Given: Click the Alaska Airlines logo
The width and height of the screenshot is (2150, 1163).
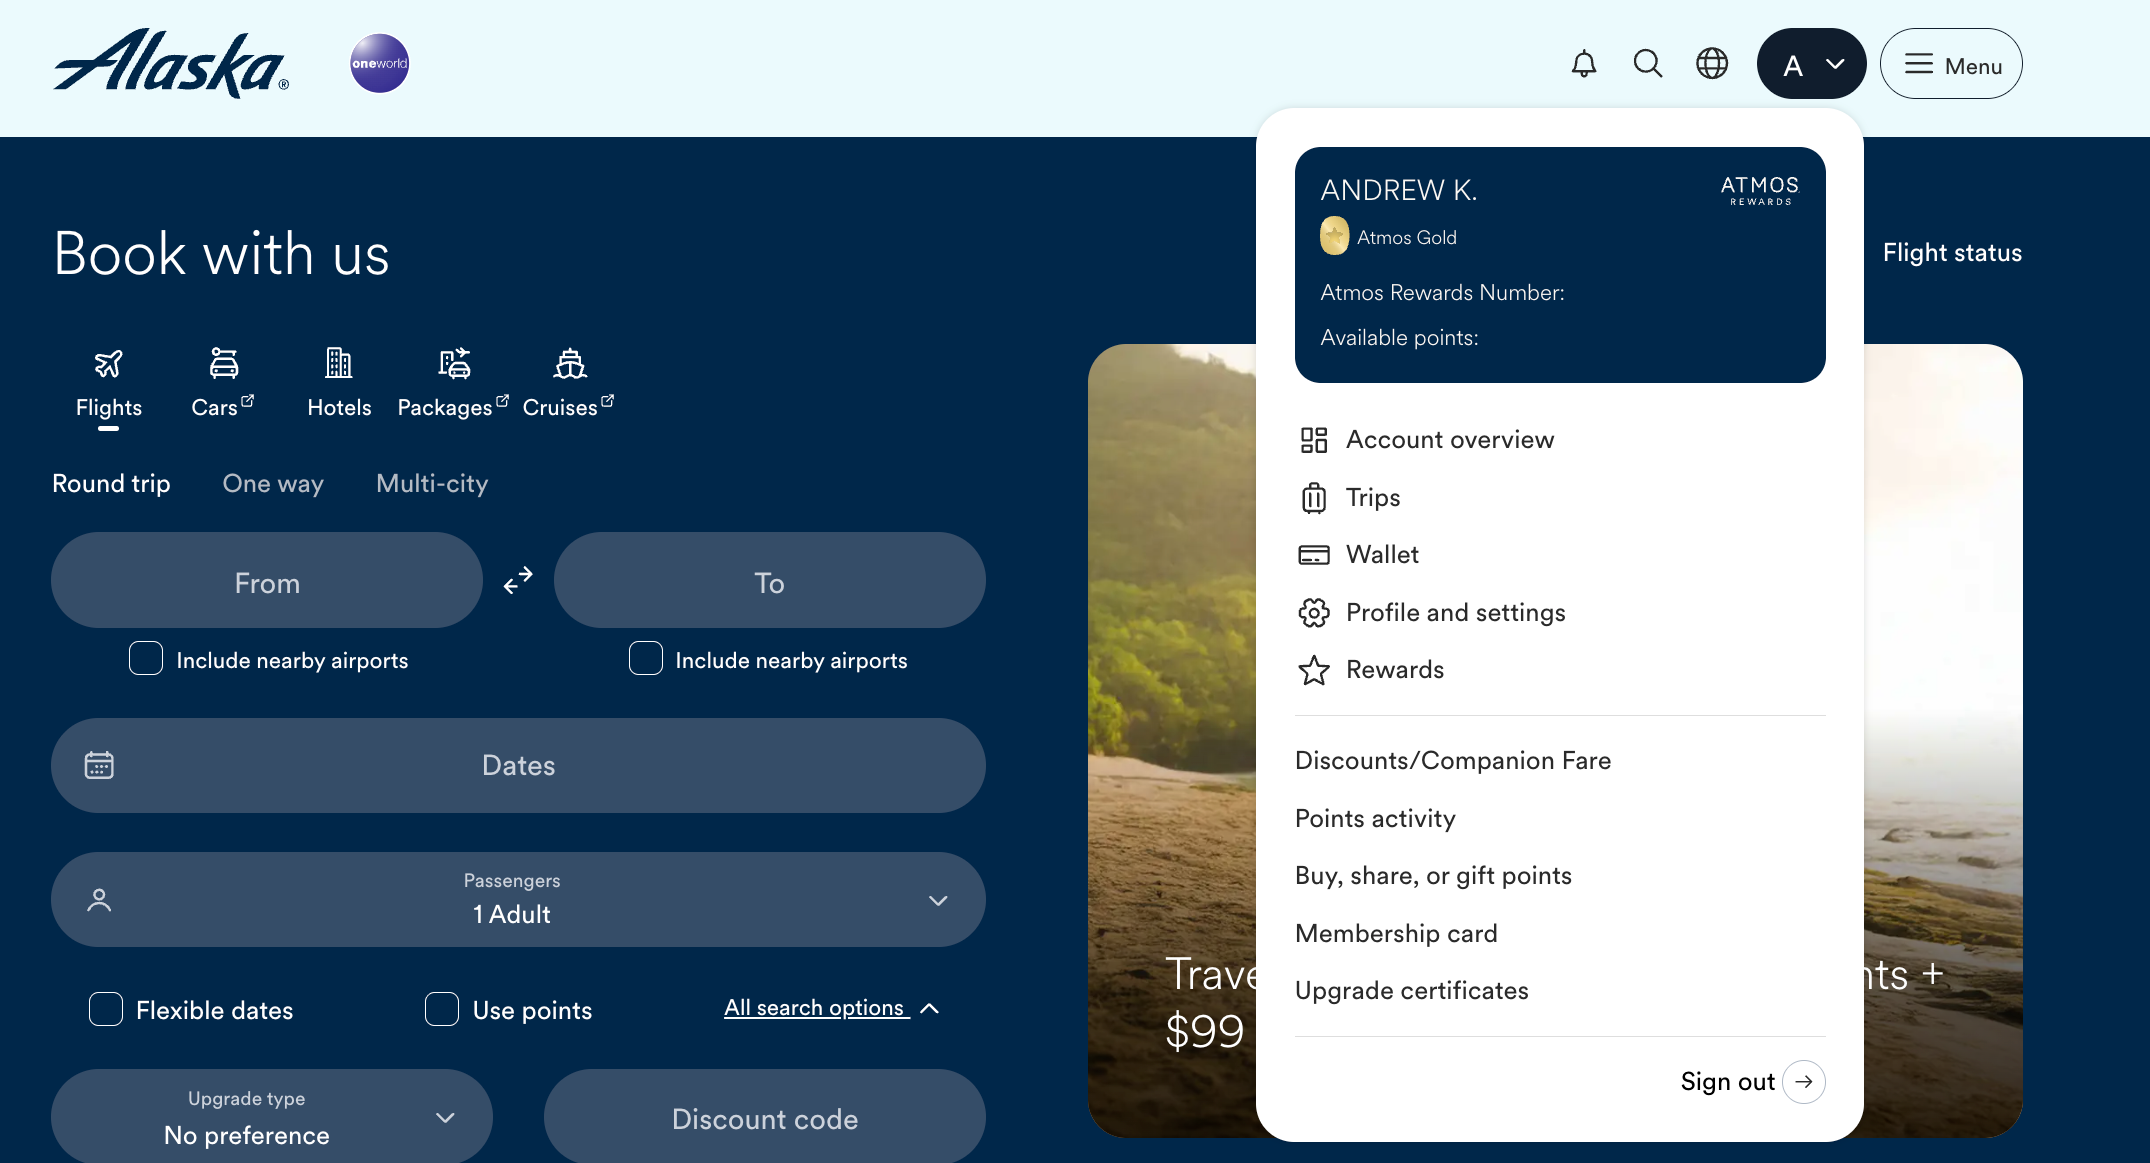Looking at the screenshot, I should (171, 63).
